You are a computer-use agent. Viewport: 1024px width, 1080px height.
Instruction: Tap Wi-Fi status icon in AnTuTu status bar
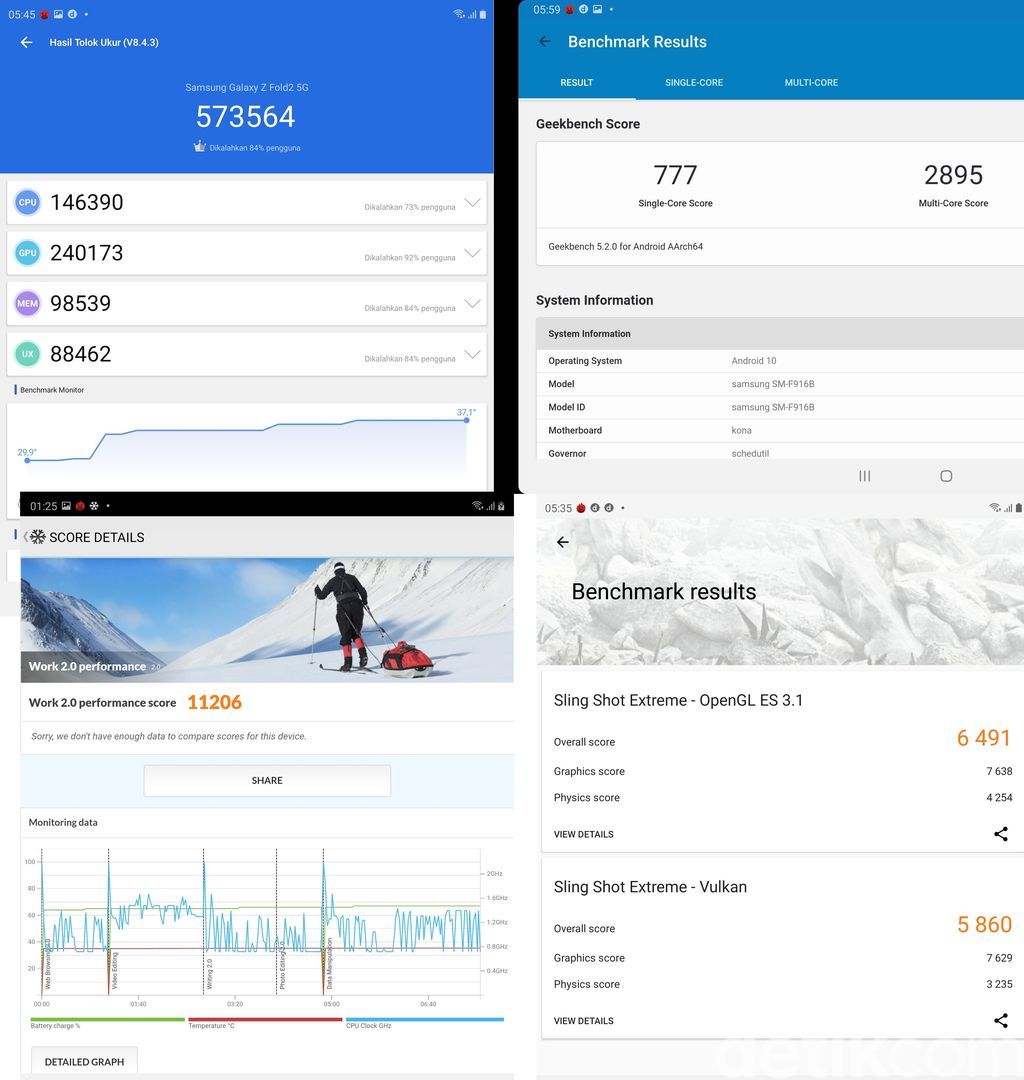pyautogui.click(x=459, y=14)
